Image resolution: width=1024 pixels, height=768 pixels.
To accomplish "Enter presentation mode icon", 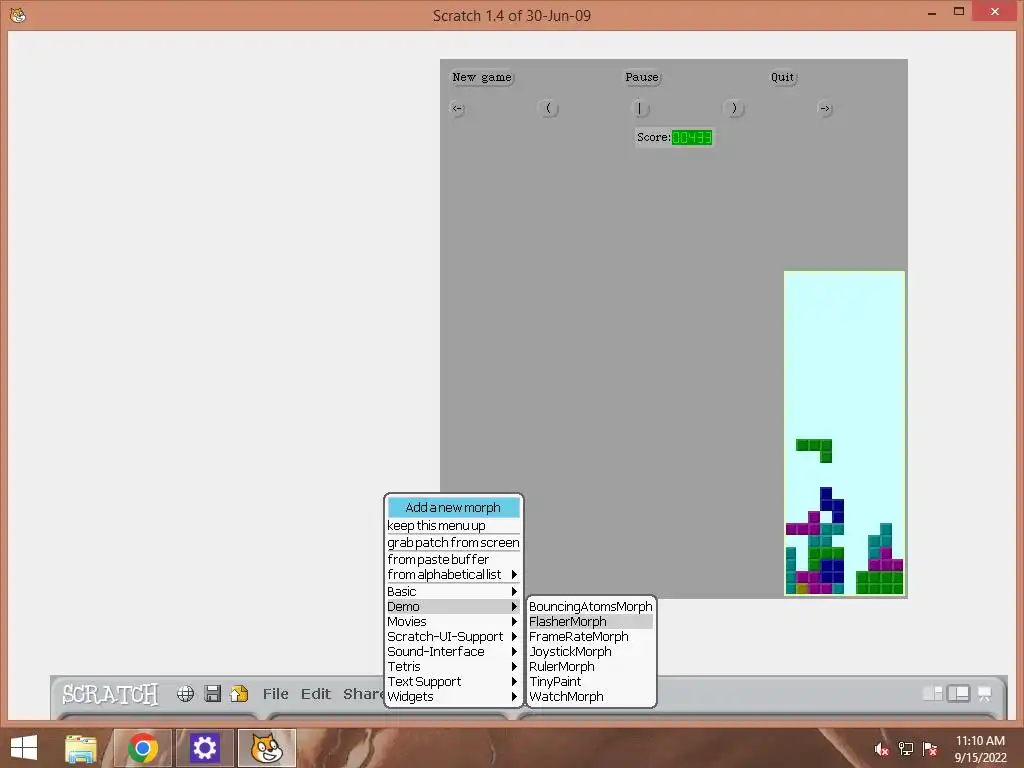I will pos(984,694).
